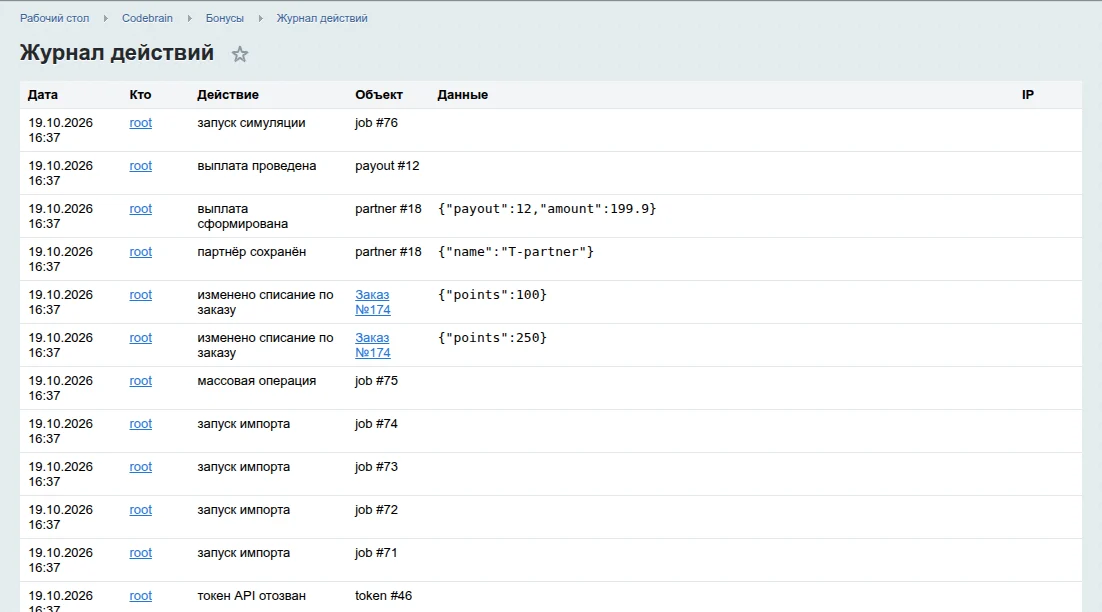Open root in the {"points":250} row
The height and width of the screenshot is (612, 1102).
point(141,338)
